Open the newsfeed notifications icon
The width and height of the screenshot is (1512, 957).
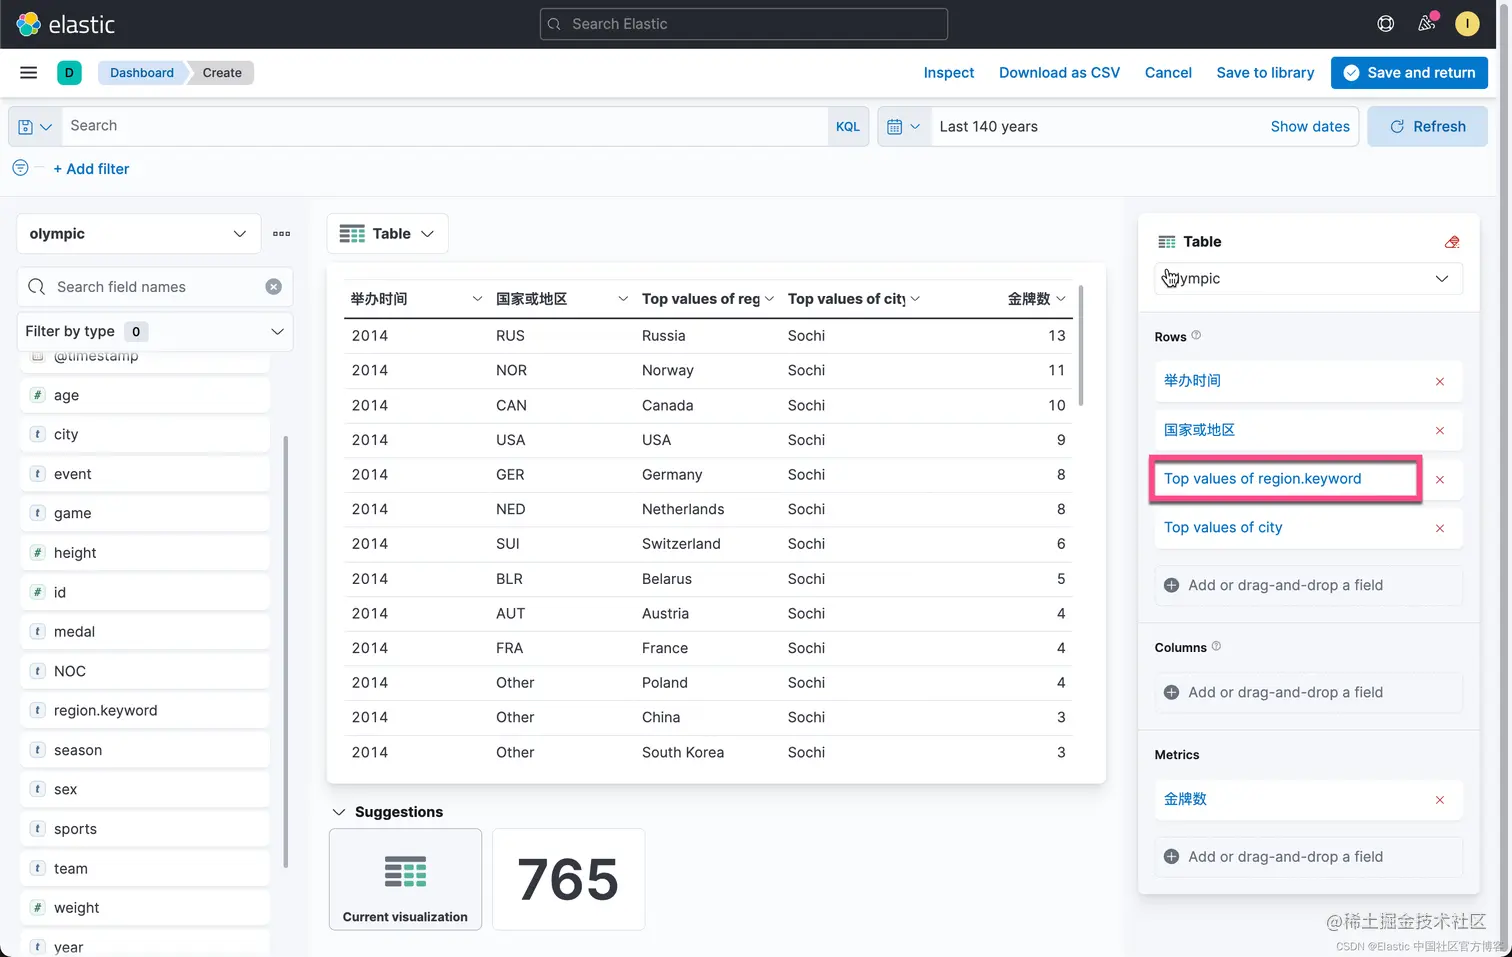(x=1427, y=24)
